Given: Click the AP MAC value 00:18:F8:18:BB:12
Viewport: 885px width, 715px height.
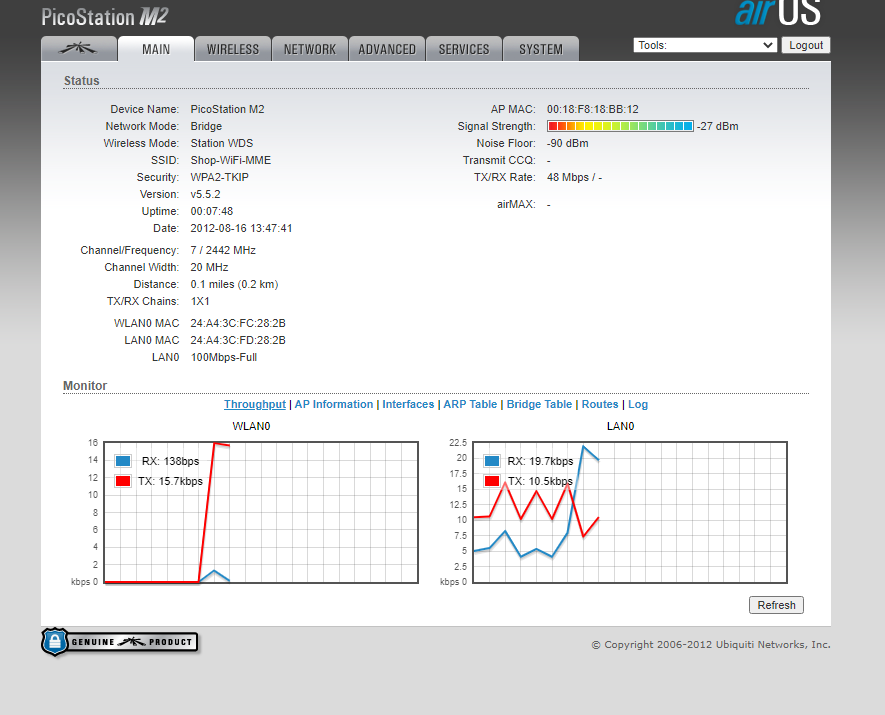Looking at the screenshot, I should click(593, 109).
